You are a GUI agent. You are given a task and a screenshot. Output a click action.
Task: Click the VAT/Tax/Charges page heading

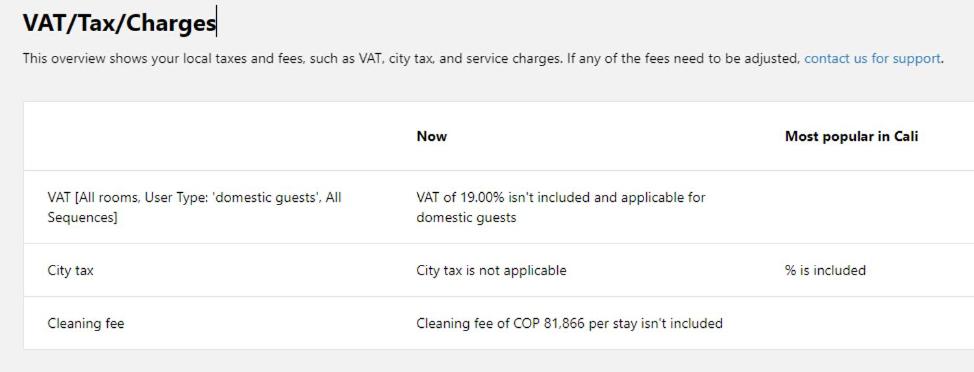tap(119, 23)
